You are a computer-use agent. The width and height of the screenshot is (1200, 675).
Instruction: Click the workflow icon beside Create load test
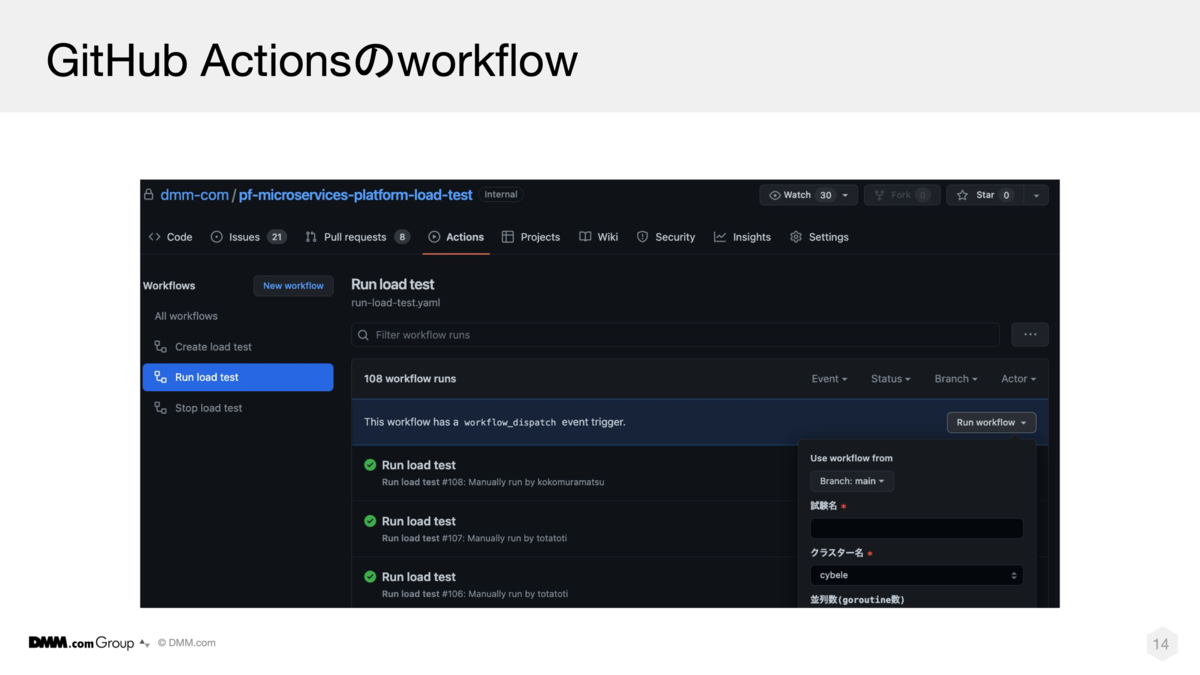click(x=160, y=347)
